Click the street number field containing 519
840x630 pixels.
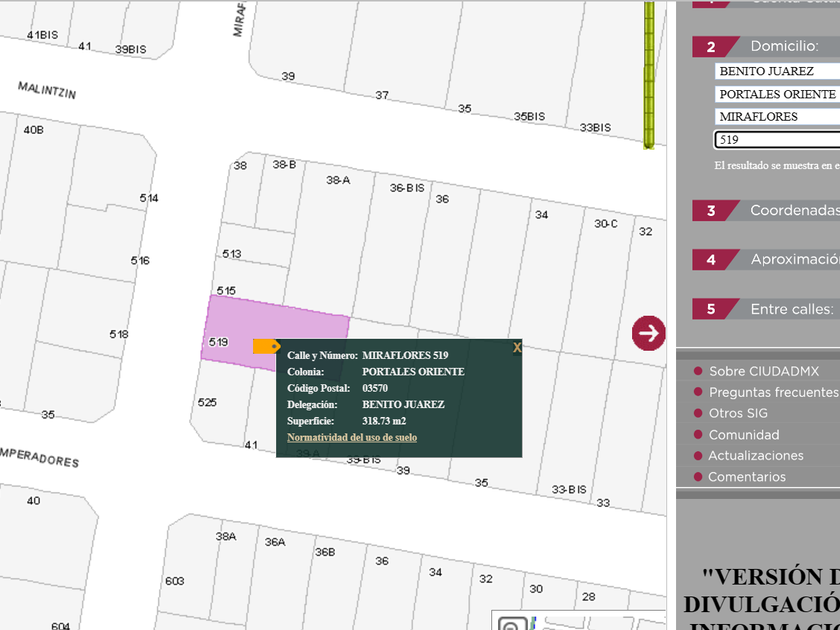(777, 140)
